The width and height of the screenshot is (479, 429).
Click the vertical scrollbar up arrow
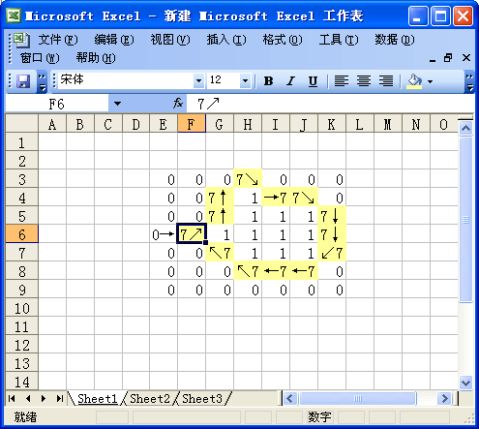[466, 128]
